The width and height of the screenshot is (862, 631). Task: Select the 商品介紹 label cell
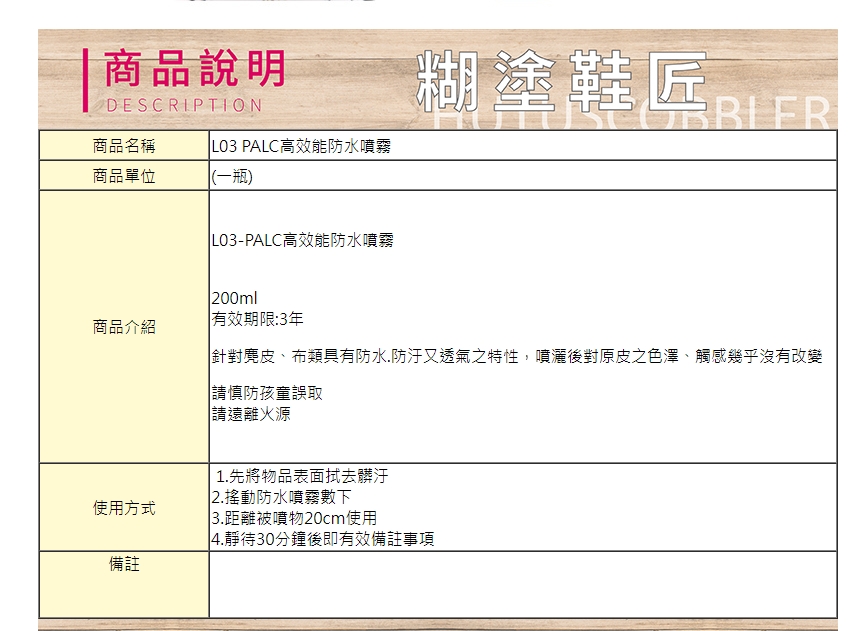[x=124, y=327]
